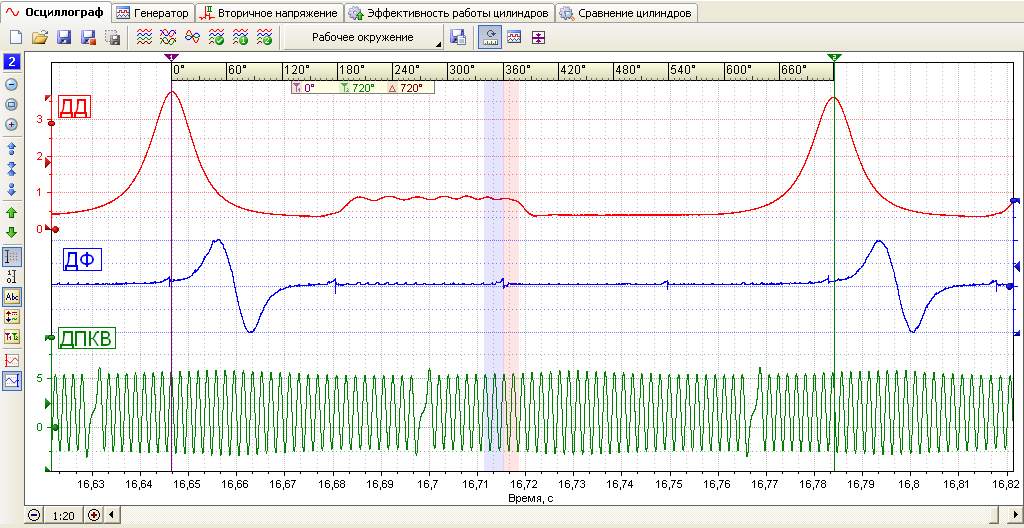Image resolution: width=1024 pixels, height=528 pixels.
Task: Toggle channel labels with the Abc button
Action: click(x=12, y=297)
